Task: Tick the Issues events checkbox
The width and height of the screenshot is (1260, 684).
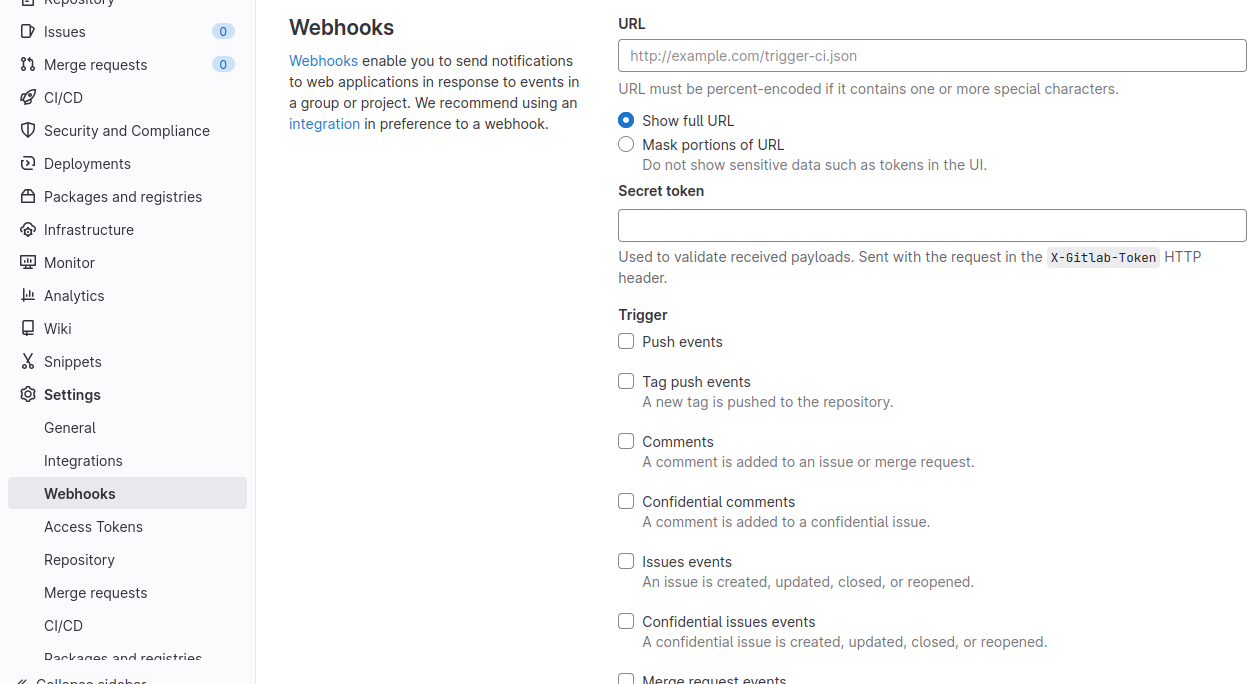Action: pyautogui.click(x=626, y=562)
